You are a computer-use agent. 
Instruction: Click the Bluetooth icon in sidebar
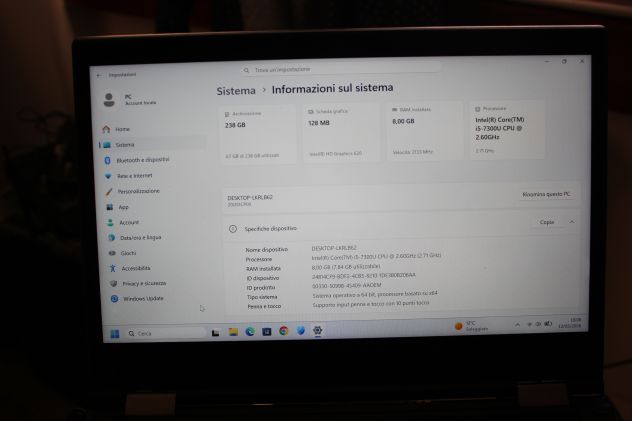point(107,160)
